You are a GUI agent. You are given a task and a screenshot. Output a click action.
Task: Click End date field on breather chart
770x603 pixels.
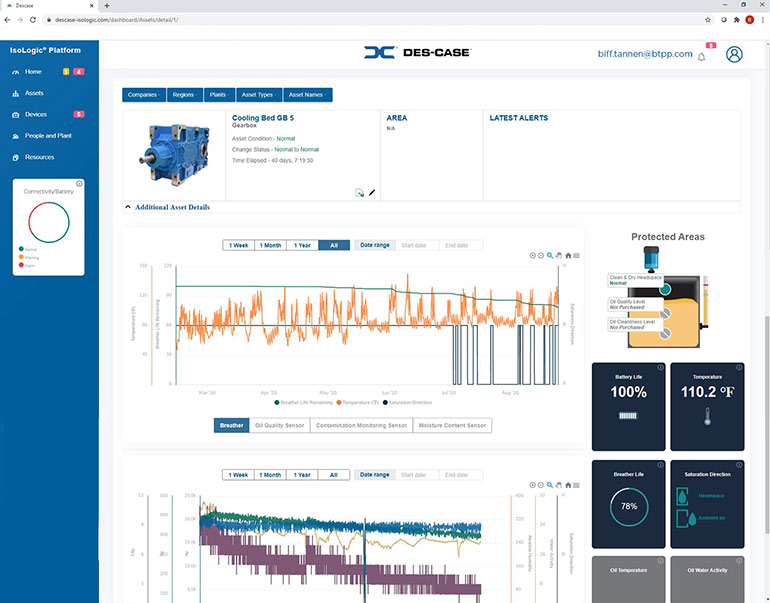coord(460,245)
